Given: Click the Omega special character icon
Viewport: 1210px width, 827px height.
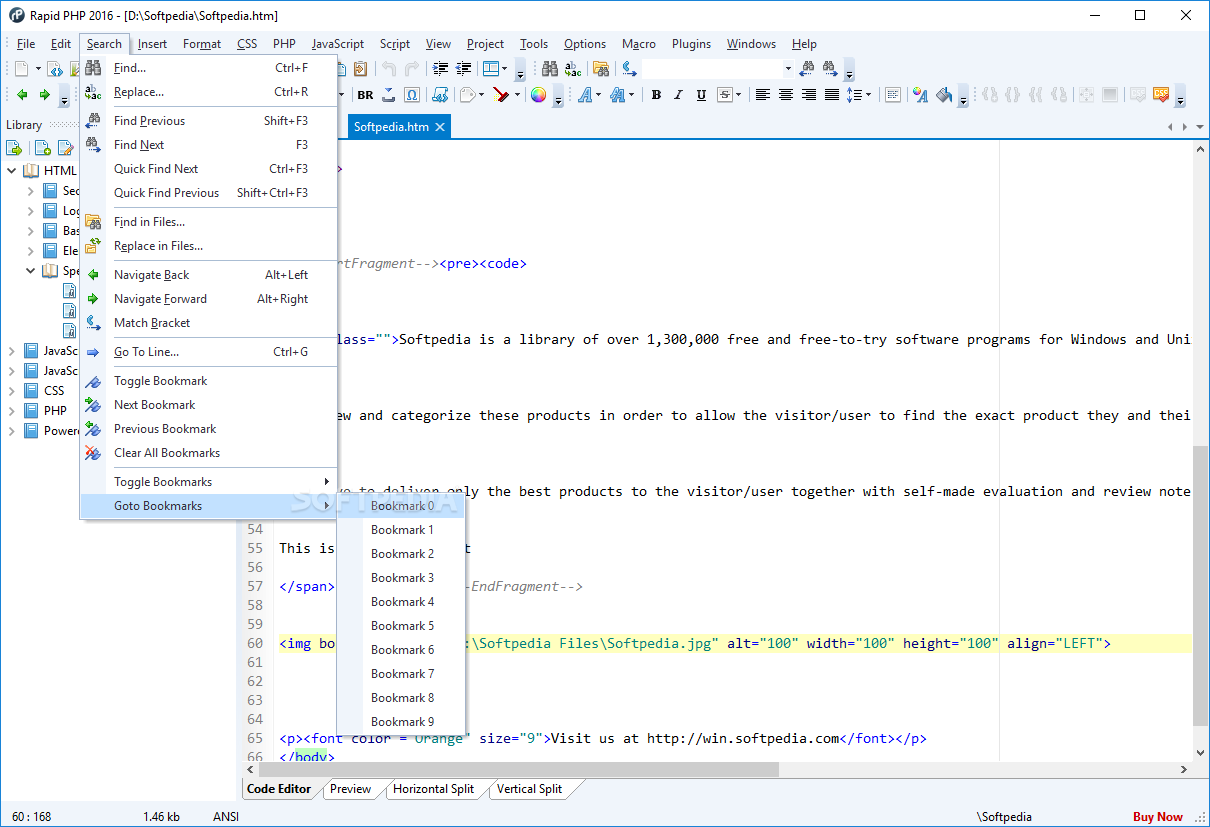Looking at the screenshot, I should point(412,95).
